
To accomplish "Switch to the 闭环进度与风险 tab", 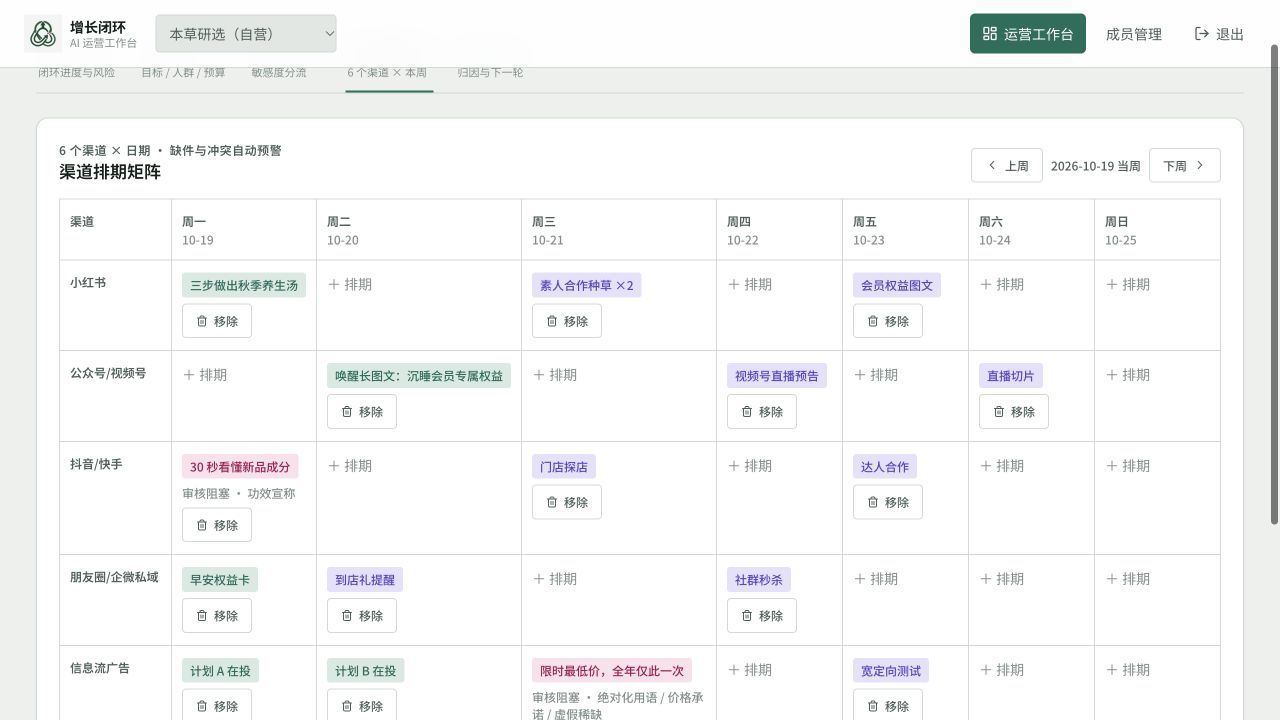I will click(77, 73).
